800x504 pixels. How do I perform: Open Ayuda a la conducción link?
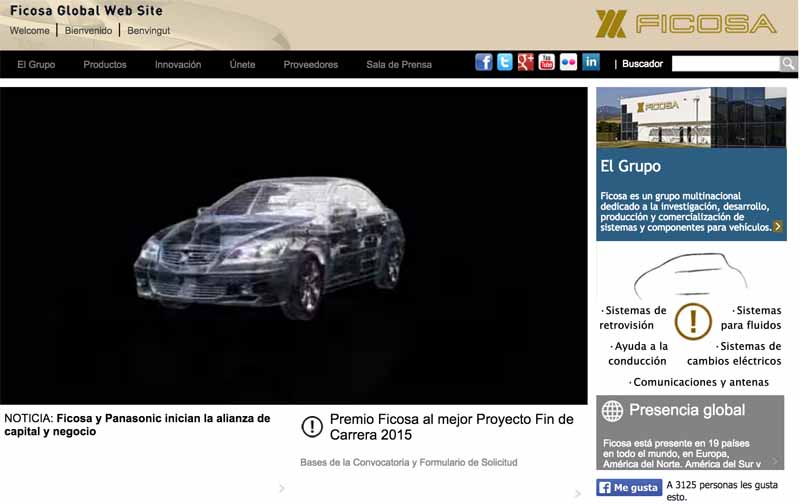coord(638,354)
